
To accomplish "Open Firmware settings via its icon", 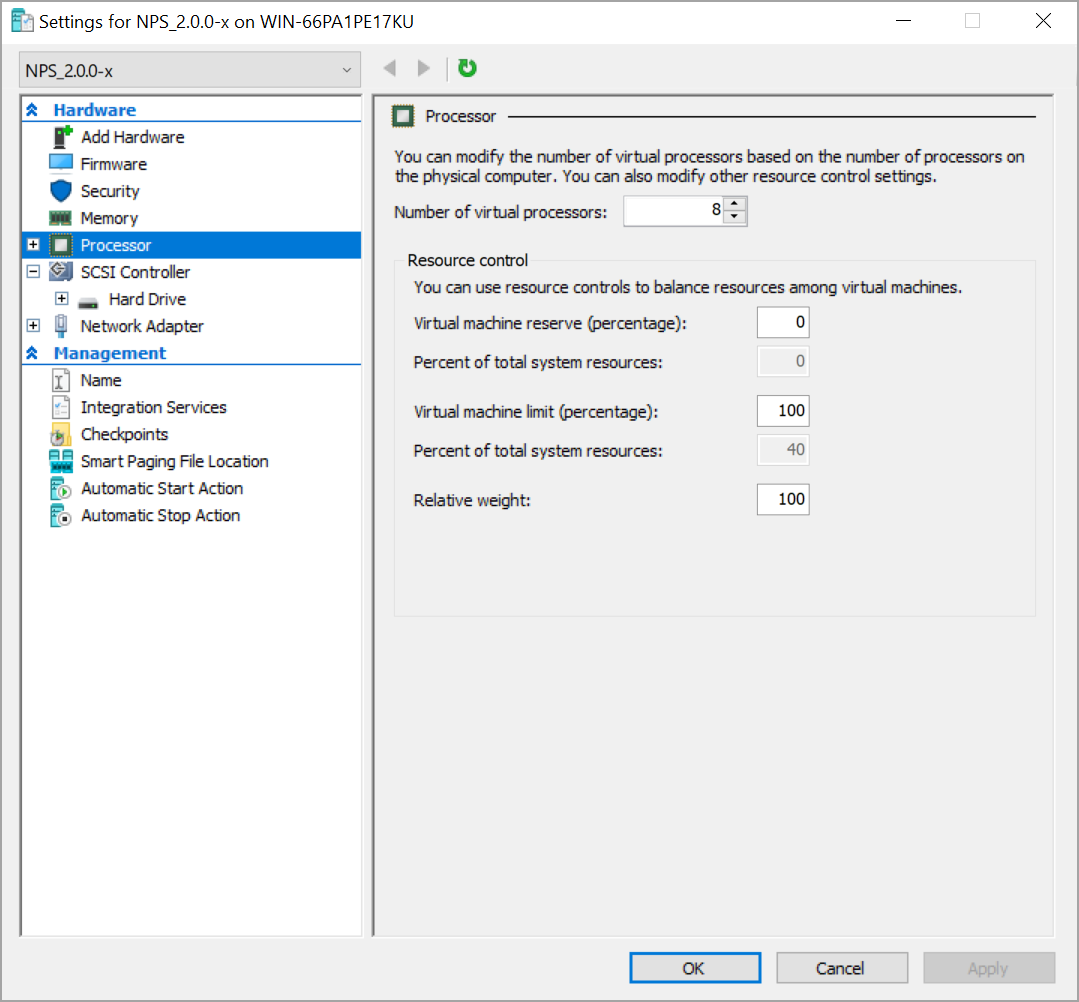I will point(62,164).
